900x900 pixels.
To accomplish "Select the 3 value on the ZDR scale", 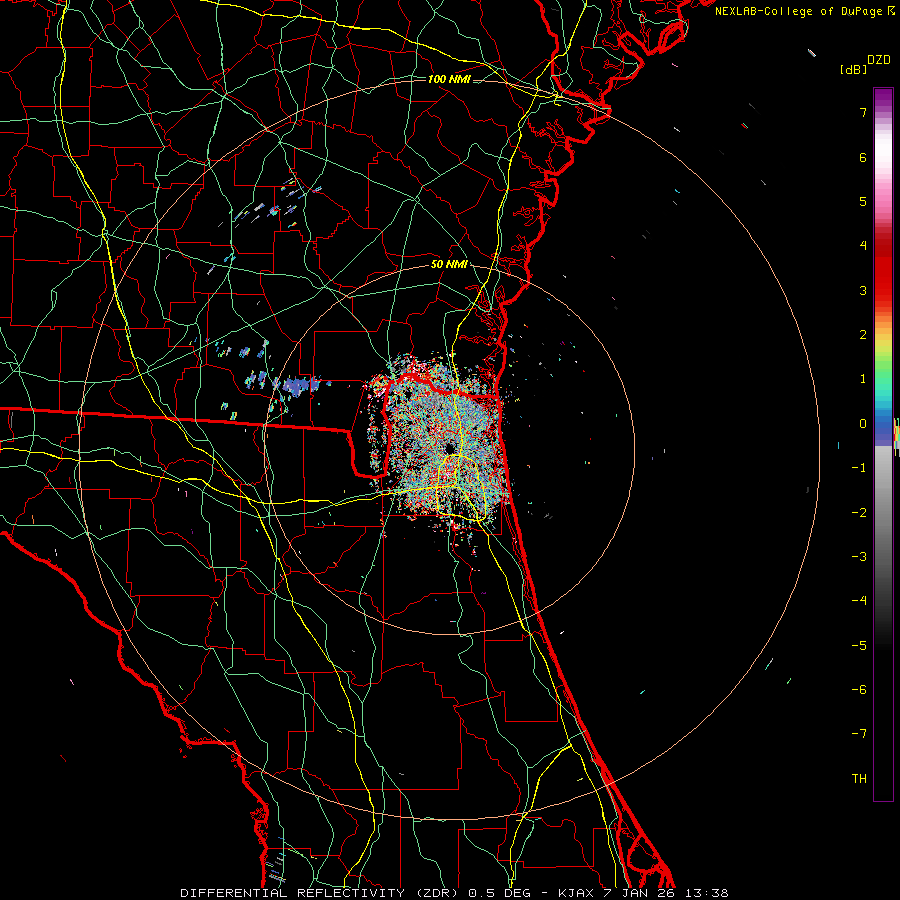I will pyautogui.click(x=863, y=290).
